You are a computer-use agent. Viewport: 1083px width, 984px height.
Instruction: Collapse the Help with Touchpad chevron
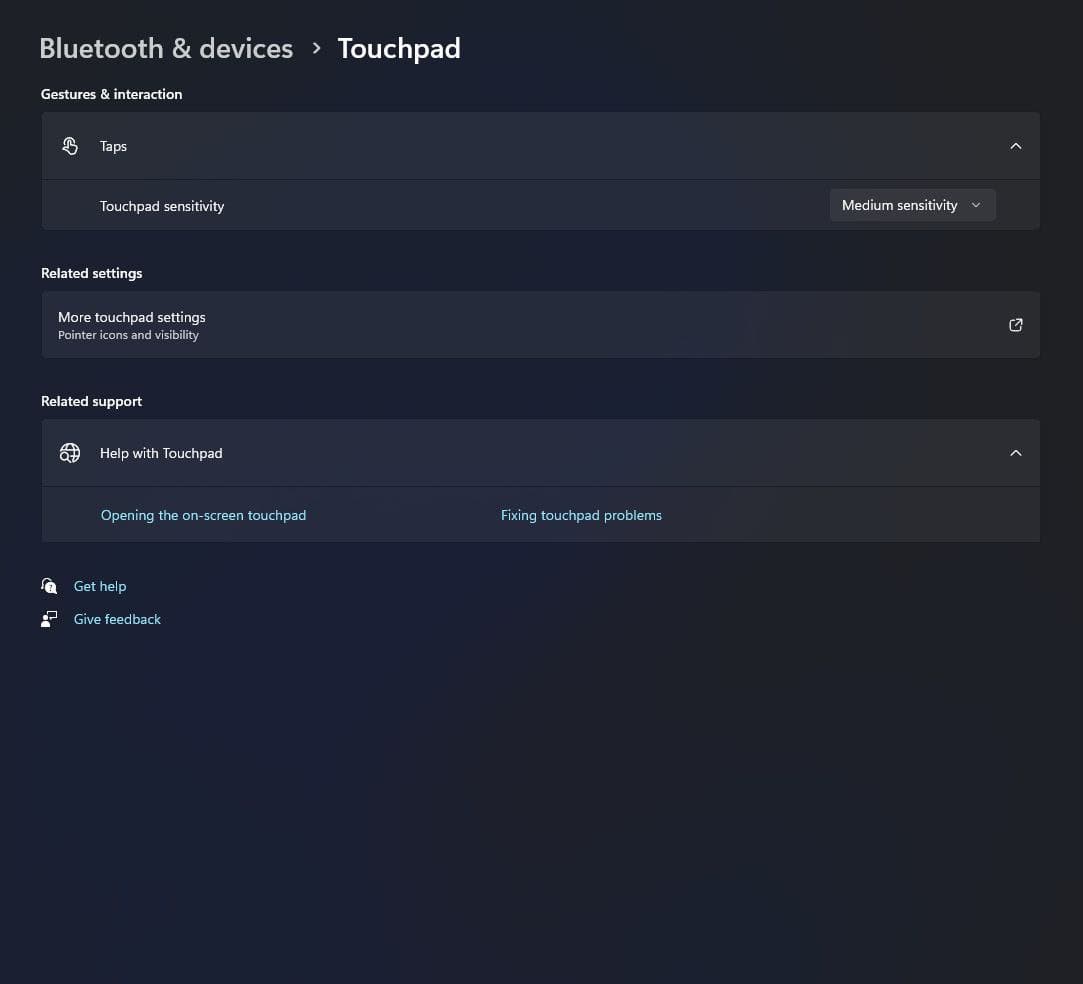pos(1015,453)
